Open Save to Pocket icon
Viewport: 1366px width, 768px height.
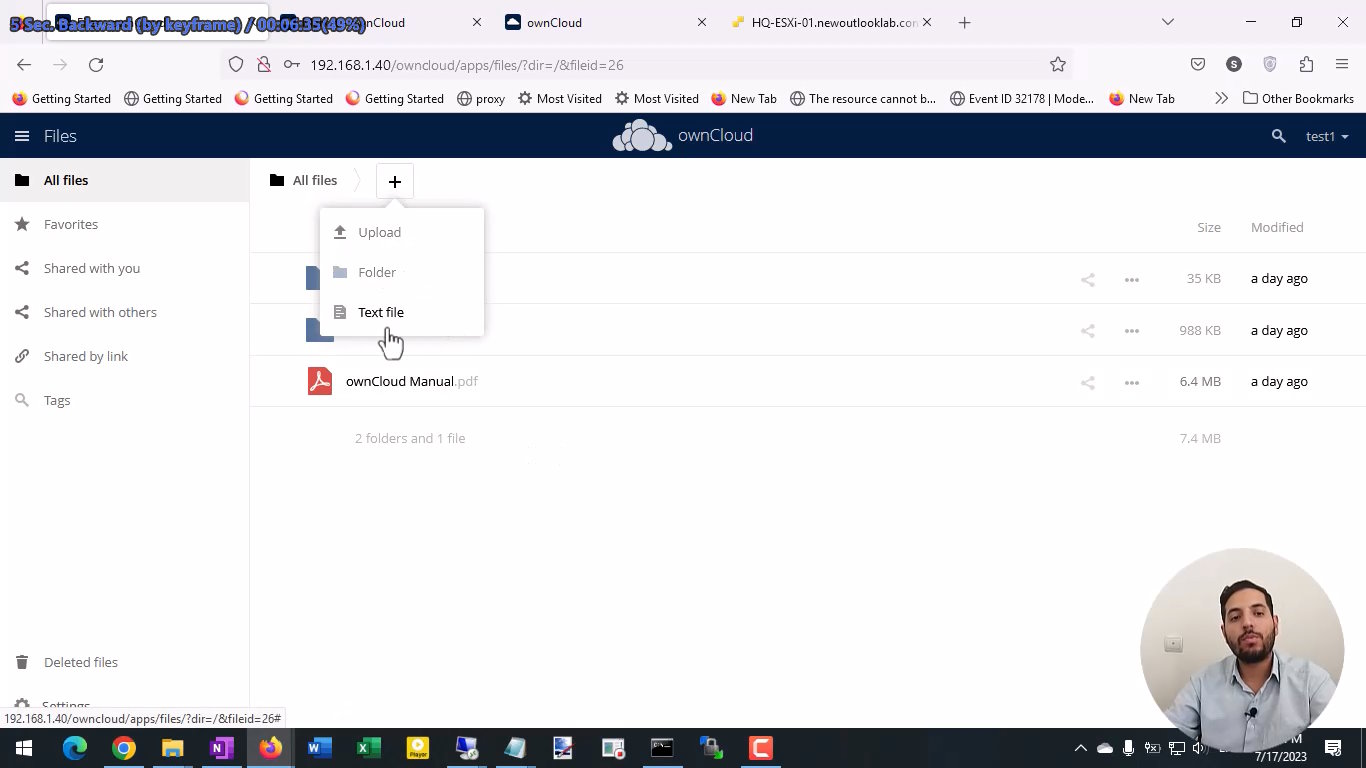(x=1198, y=64)
